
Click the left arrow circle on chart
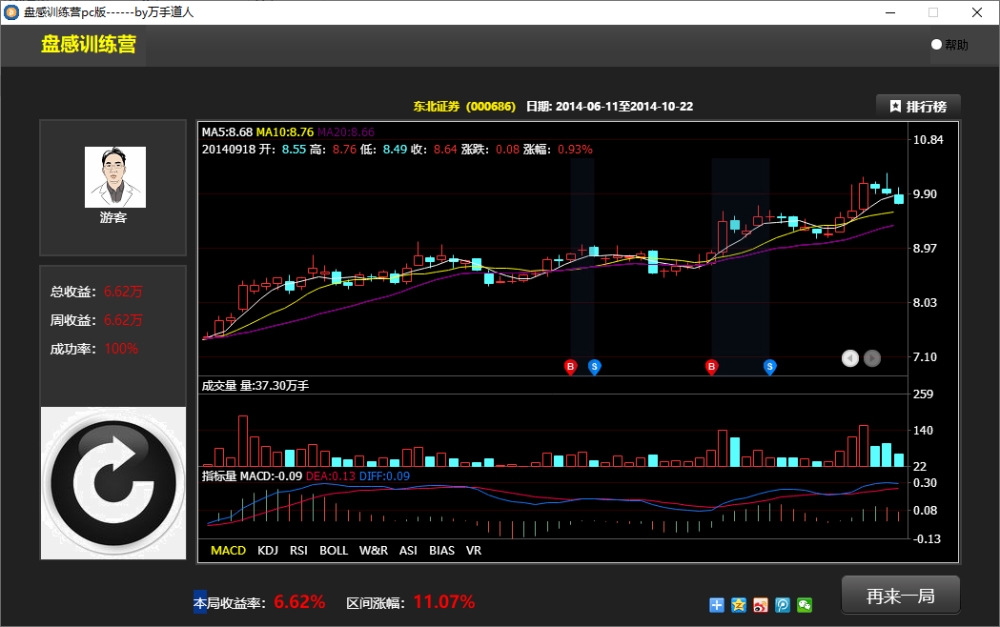point(850,358)
